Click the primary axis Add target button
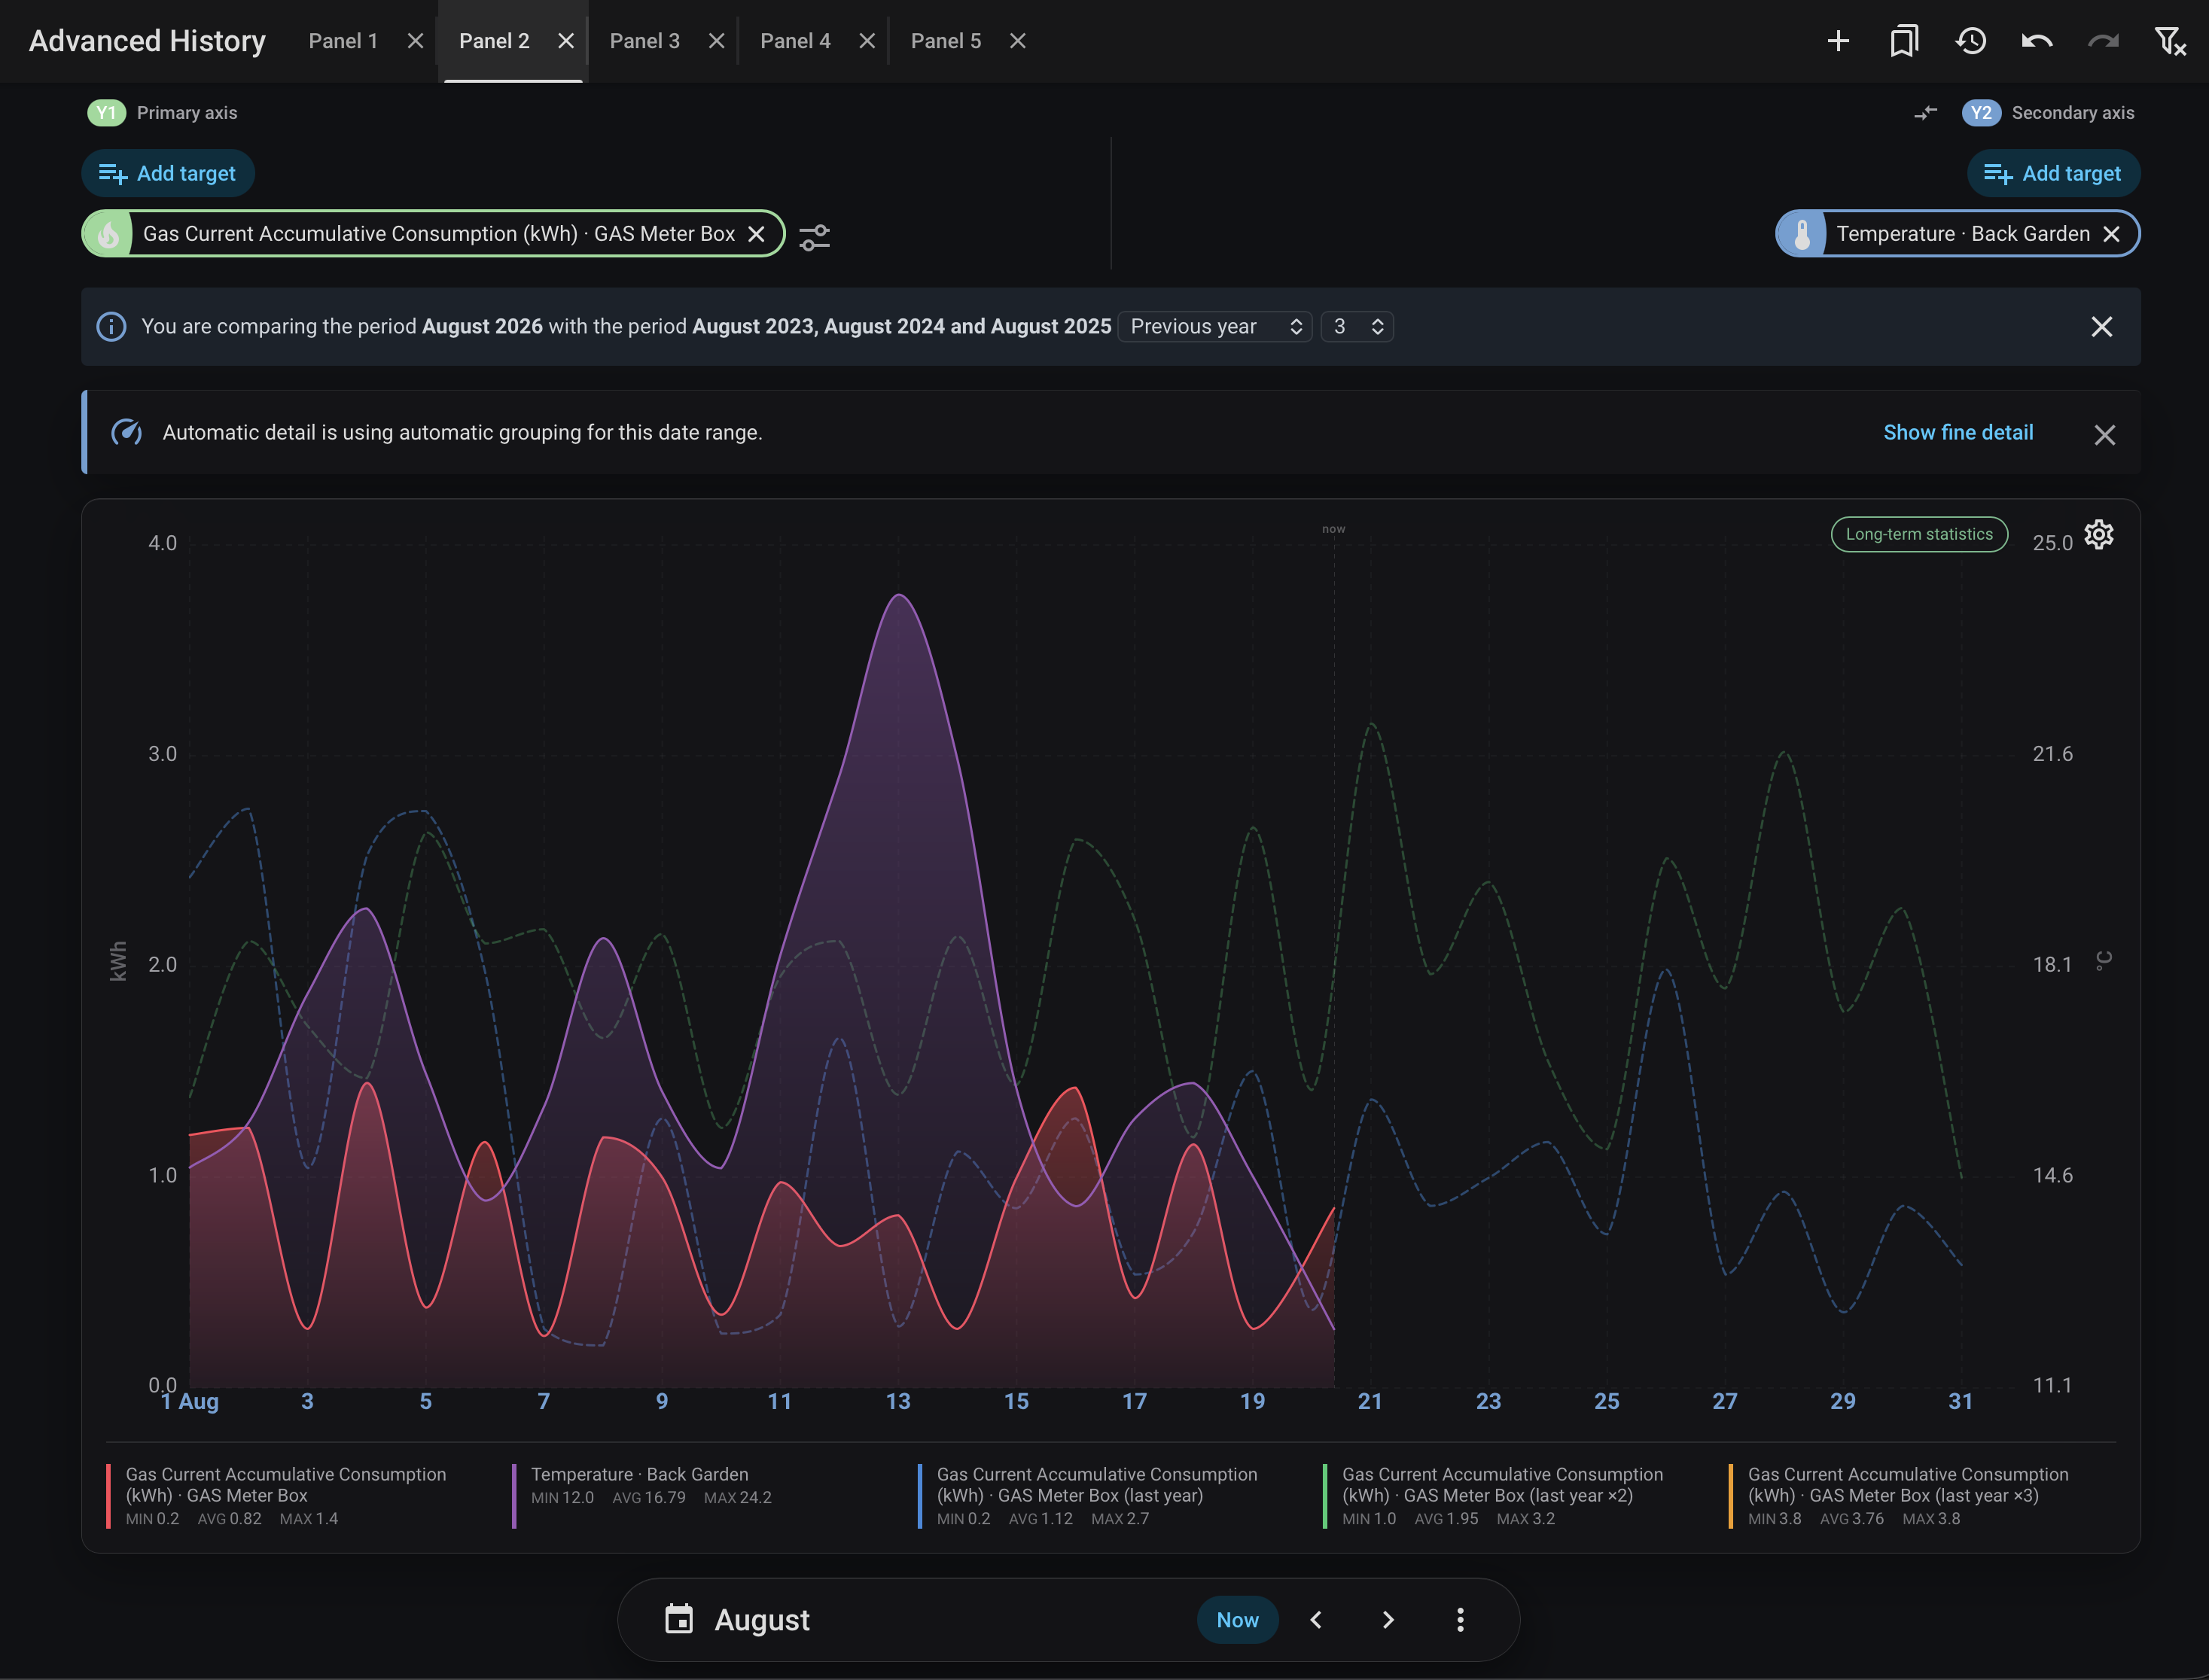The height and width of the screenshot is (1680, 2209). tap(168, 174)
